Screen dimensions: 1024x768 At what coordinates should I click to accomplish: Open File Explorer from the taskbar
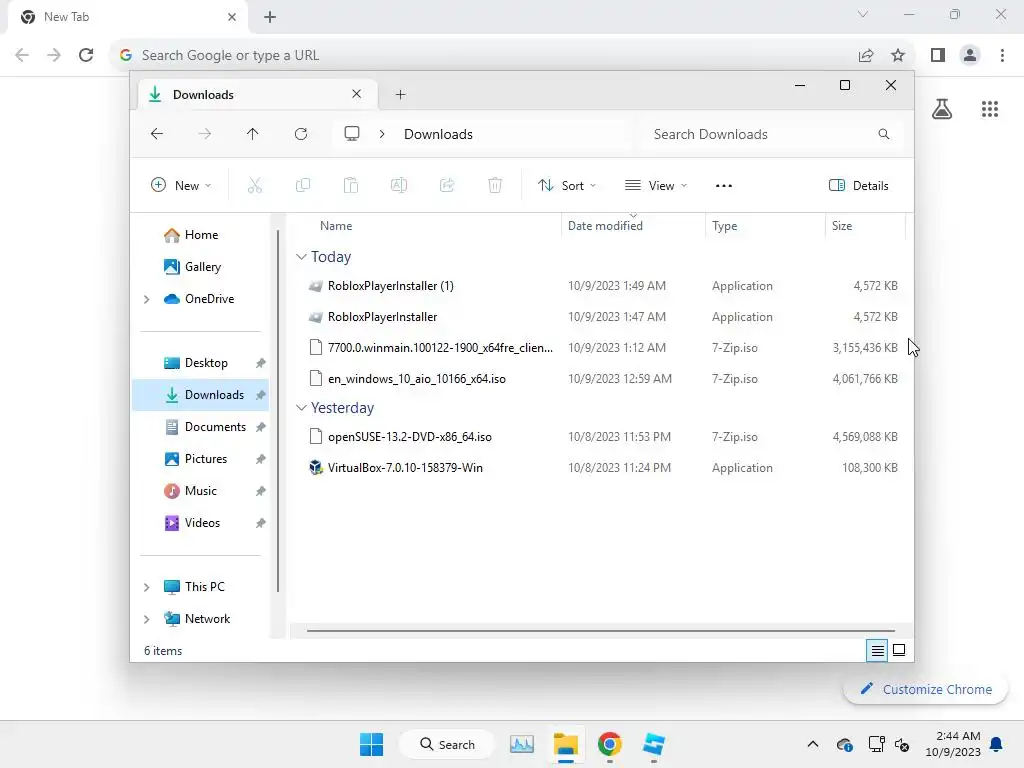[566, 744]
